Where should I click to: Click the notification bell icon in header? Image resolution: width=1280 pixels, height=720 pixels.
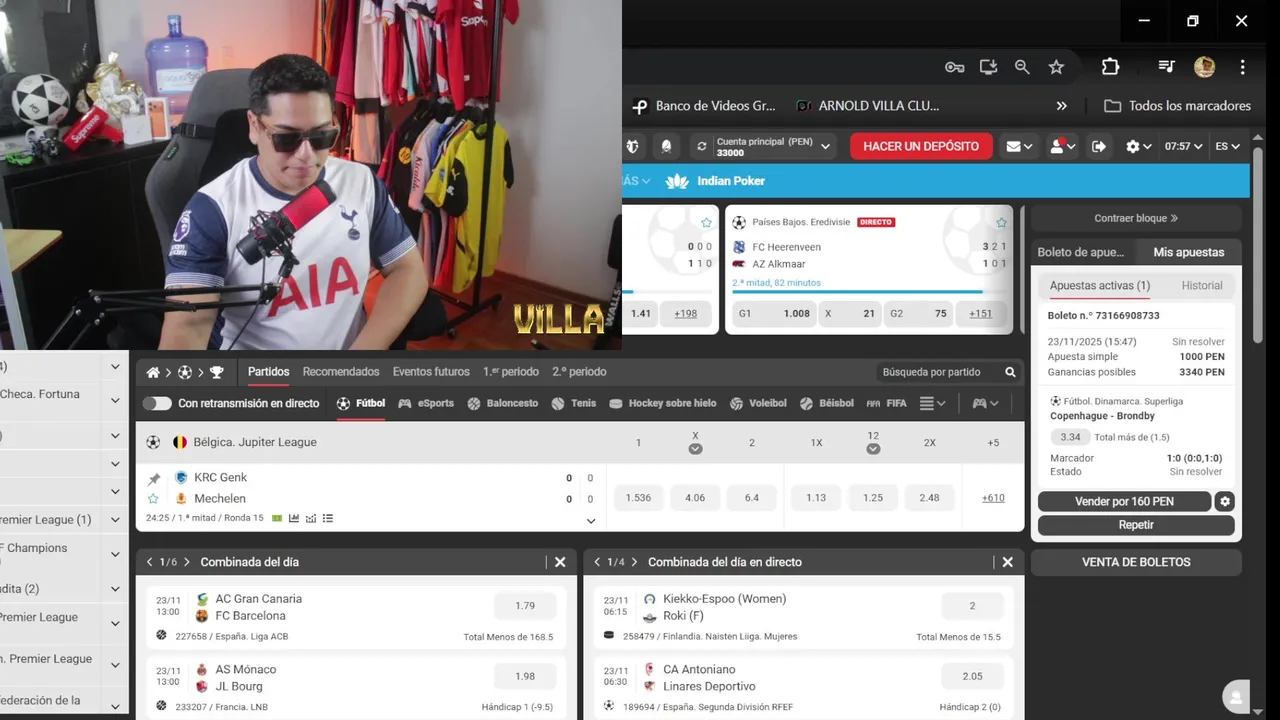click(x=666, y=147)
